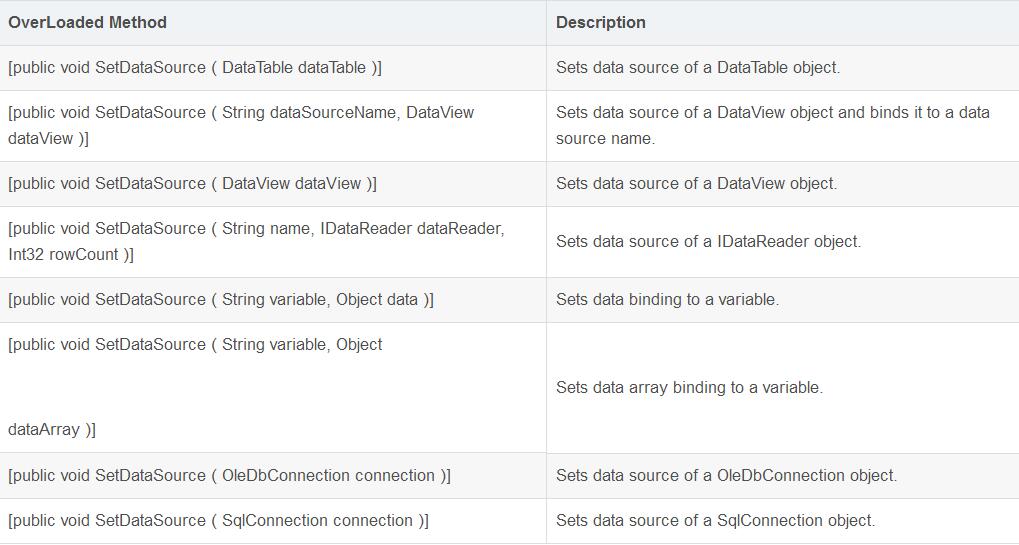Screen dimensions: 1019x545
Task: Click the 'Int32 rowCount )]' text line
Action: 71,255
